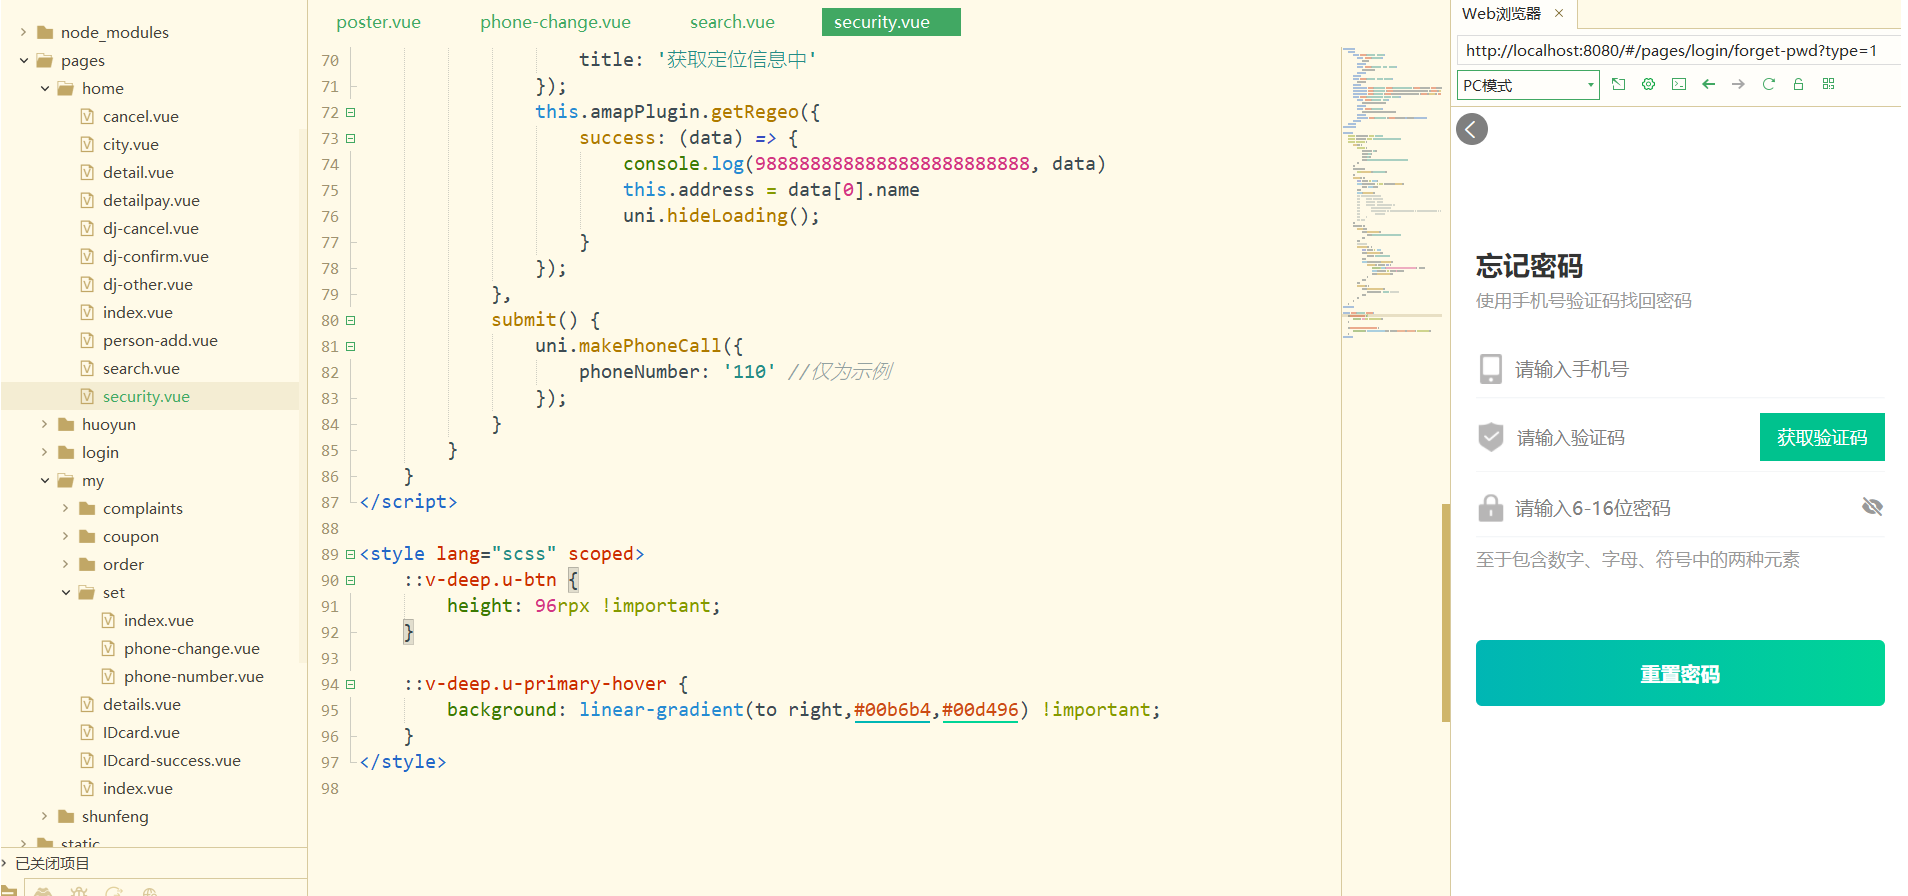Click the browser back arrow icon
Image resolution: width=1908 pixels, height=896 pixels.
pos(1709,85)
